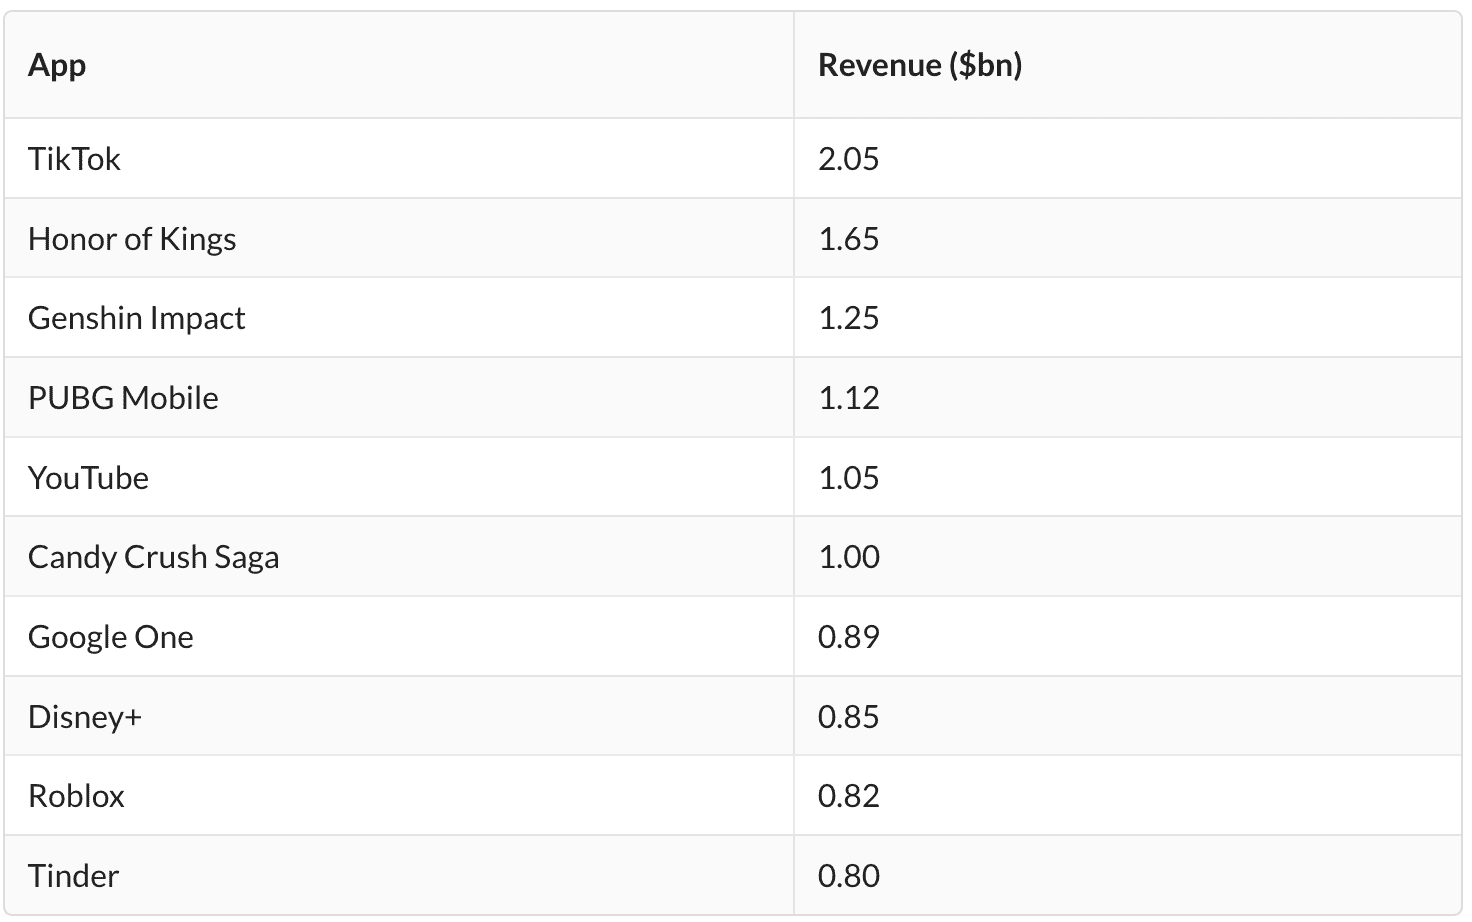Click the 1.00 revenue value
Screen dimensions: 1472x922
coord(848,557)
